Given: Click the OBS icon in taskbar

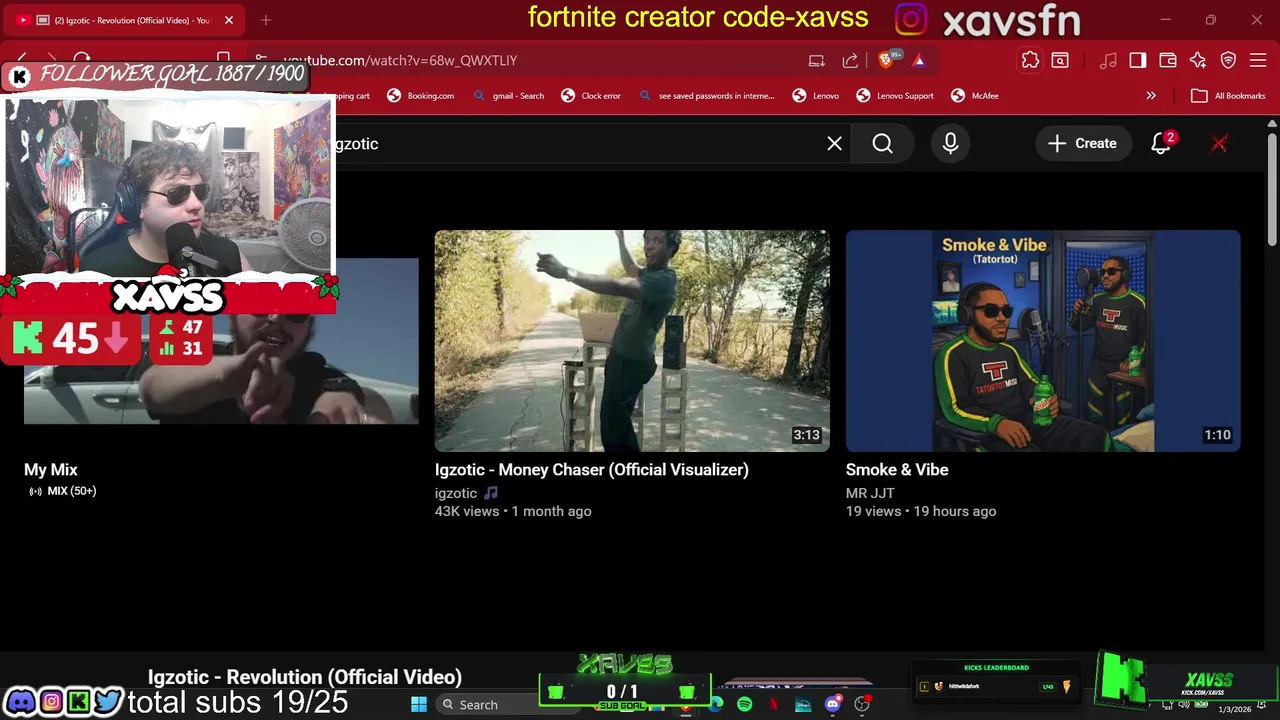Looking at the screenshot, I should coord(861,704).
